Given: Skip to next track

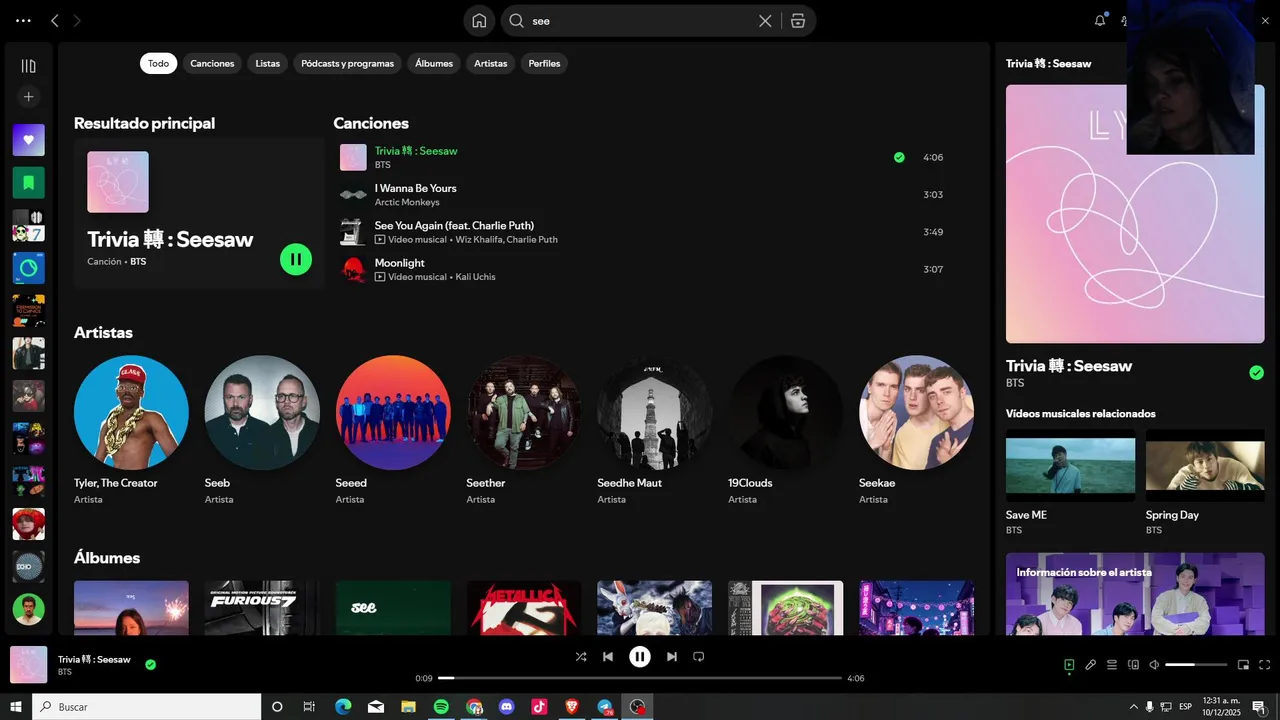Looking at the screenshot, I should [x=672, y=657].
